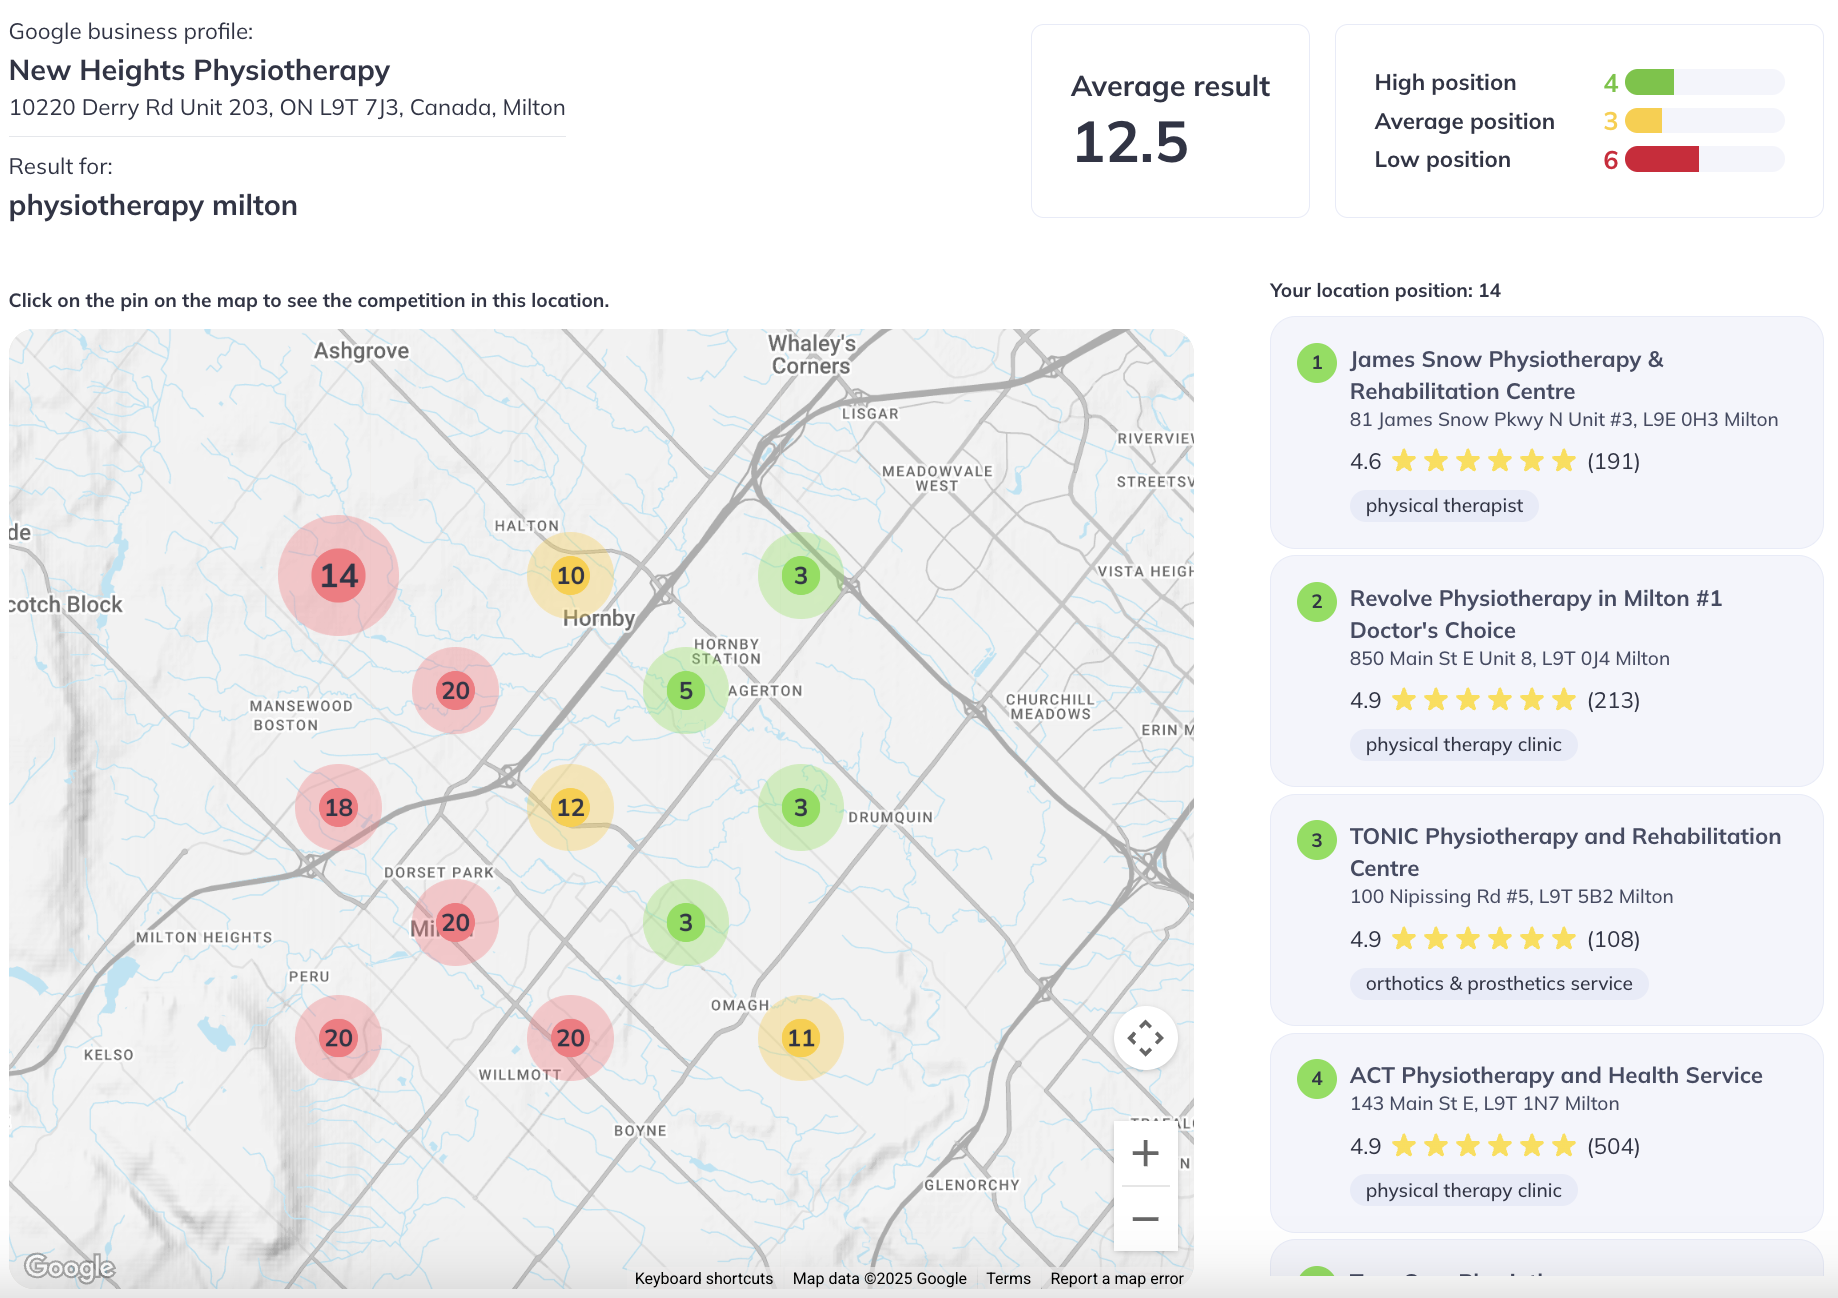The height and width of the screenshot is (1298, 1838).
Task: Click the Google logo on map
Action: pyautogui.click(x=70, y=1267)
